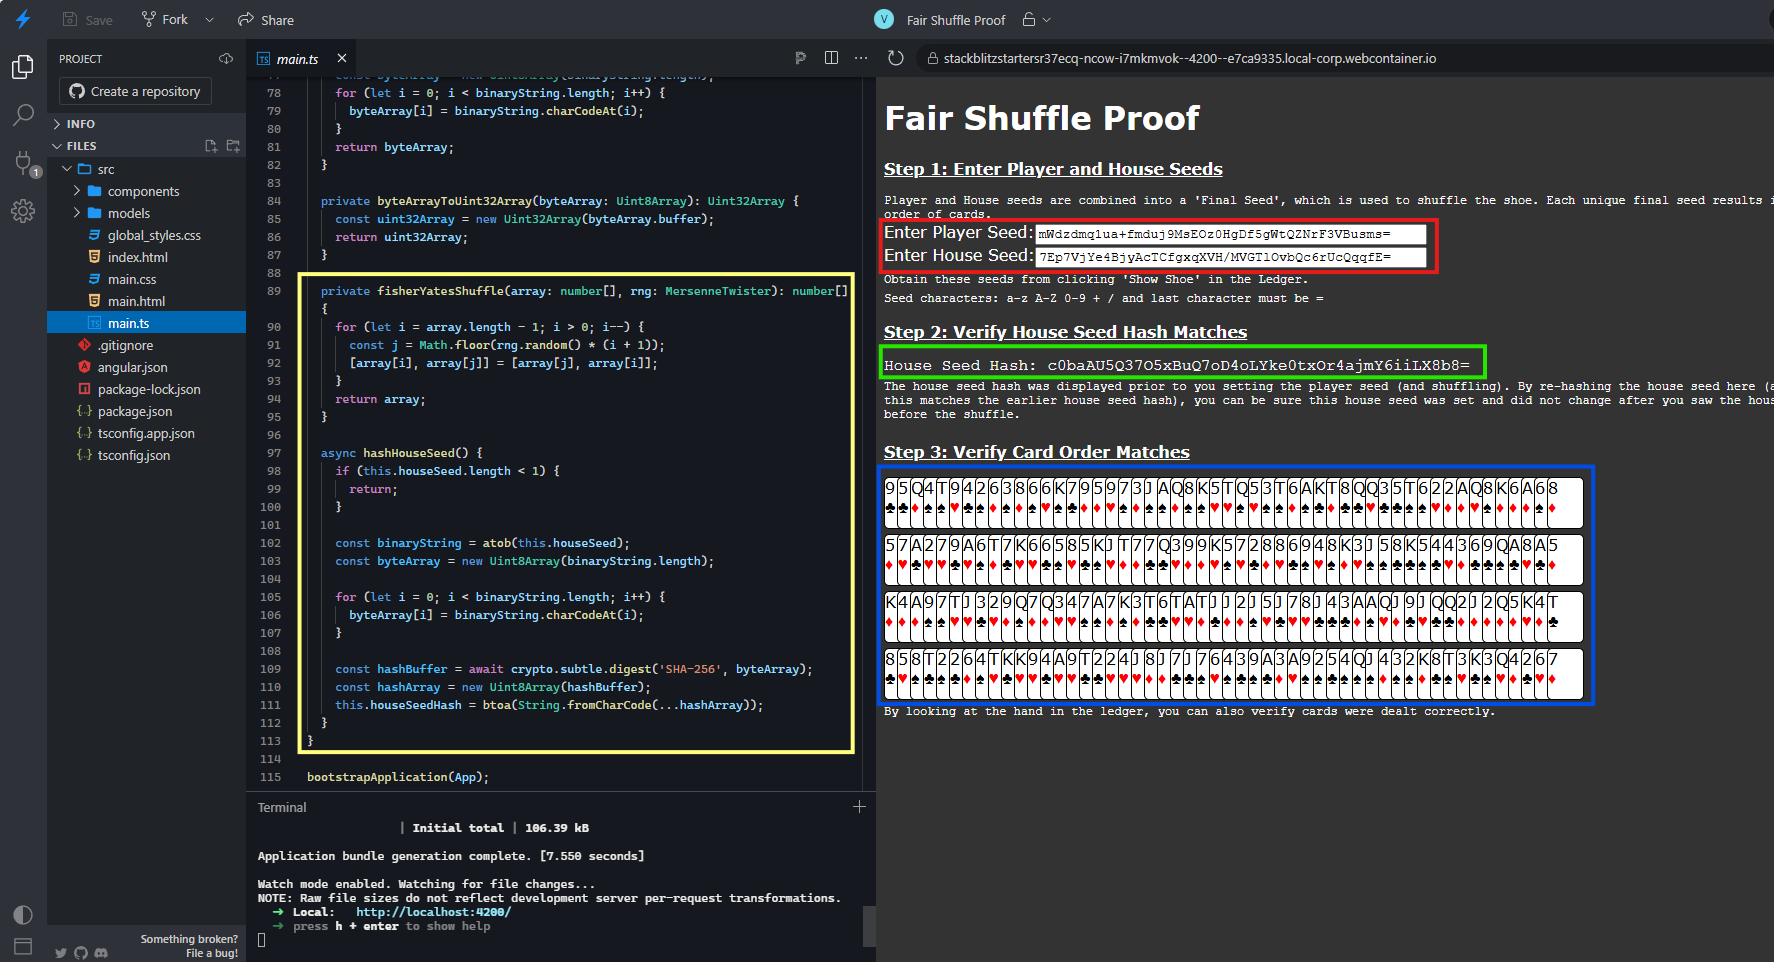Click the user avatar V icon
Image resolution: width=1774 pixels, height=962 pixels.
click(884, 19)
